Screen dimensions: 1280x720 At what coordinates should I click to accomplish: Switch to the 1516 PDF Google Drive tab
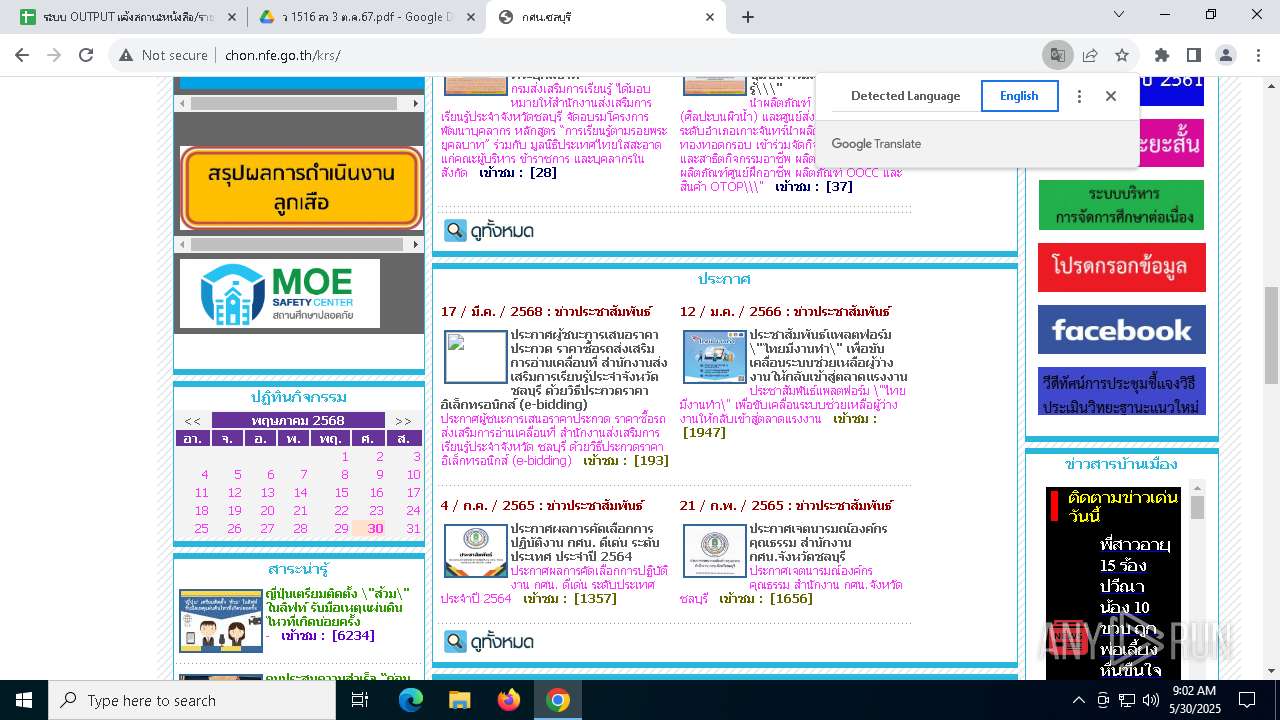pyautogui.click(x=366, y=17)
